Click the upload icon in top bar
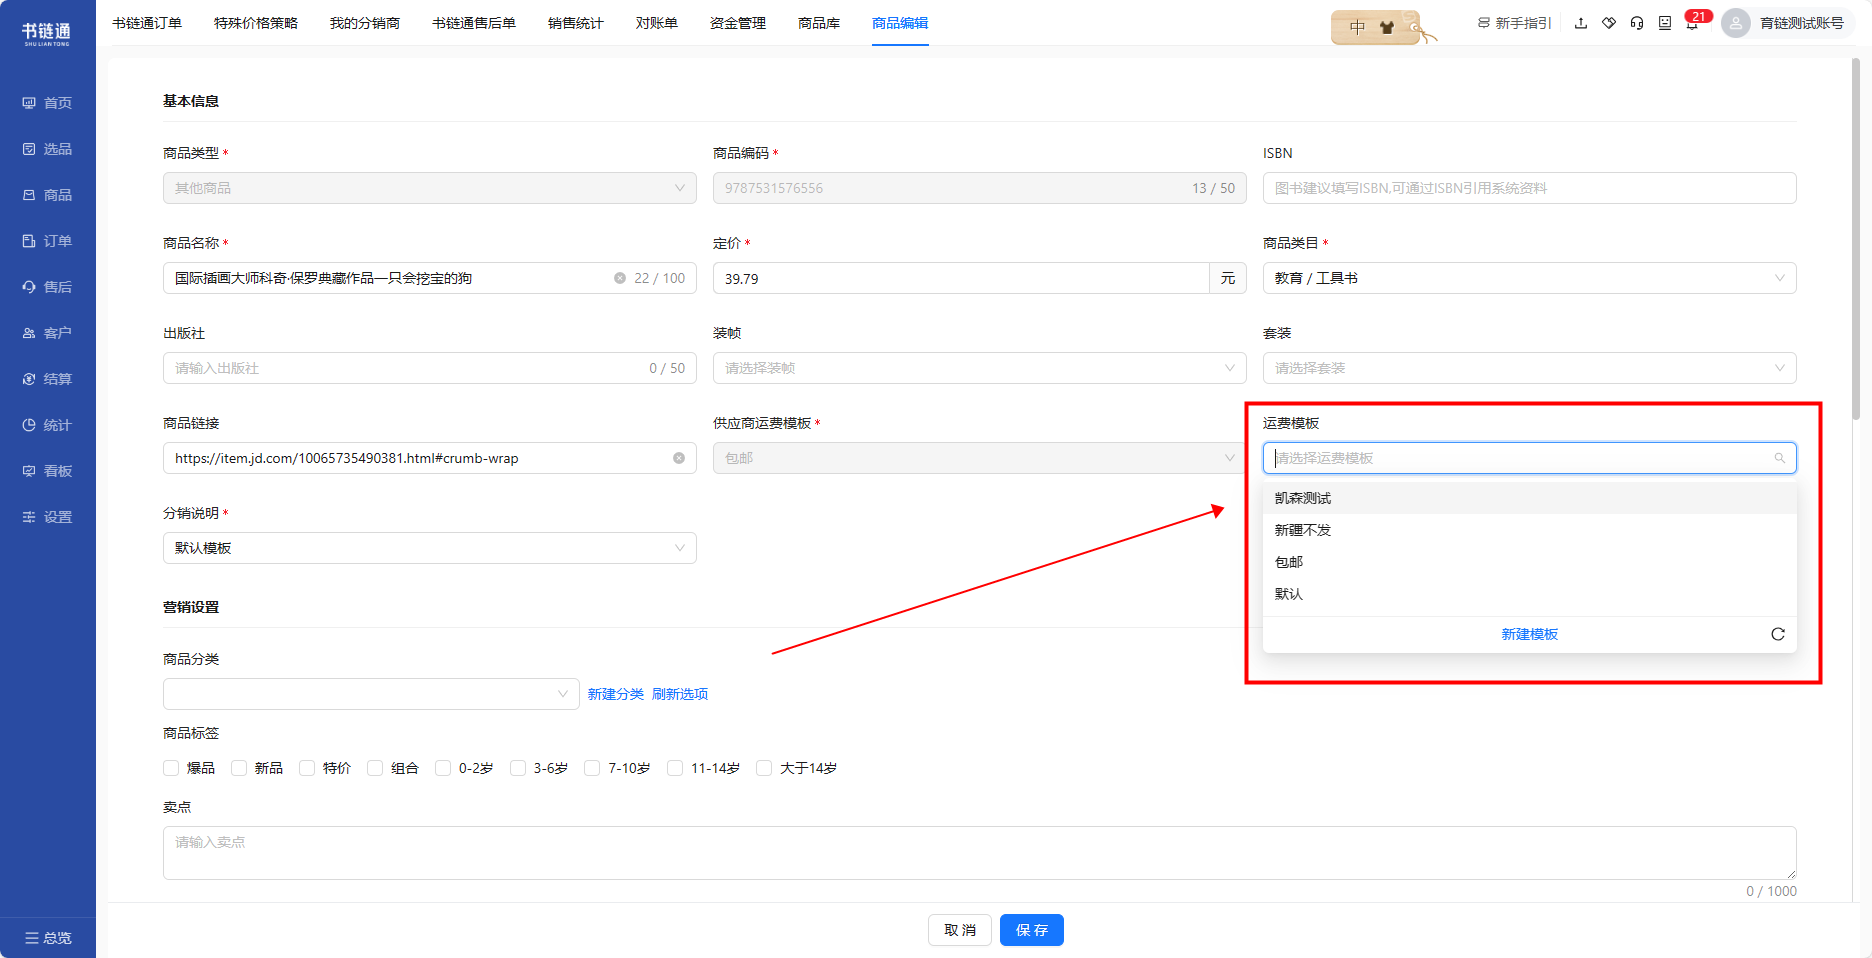The height and width of the screenshot is (958, 1872). pyautogui.click(x=1581, y=23)
